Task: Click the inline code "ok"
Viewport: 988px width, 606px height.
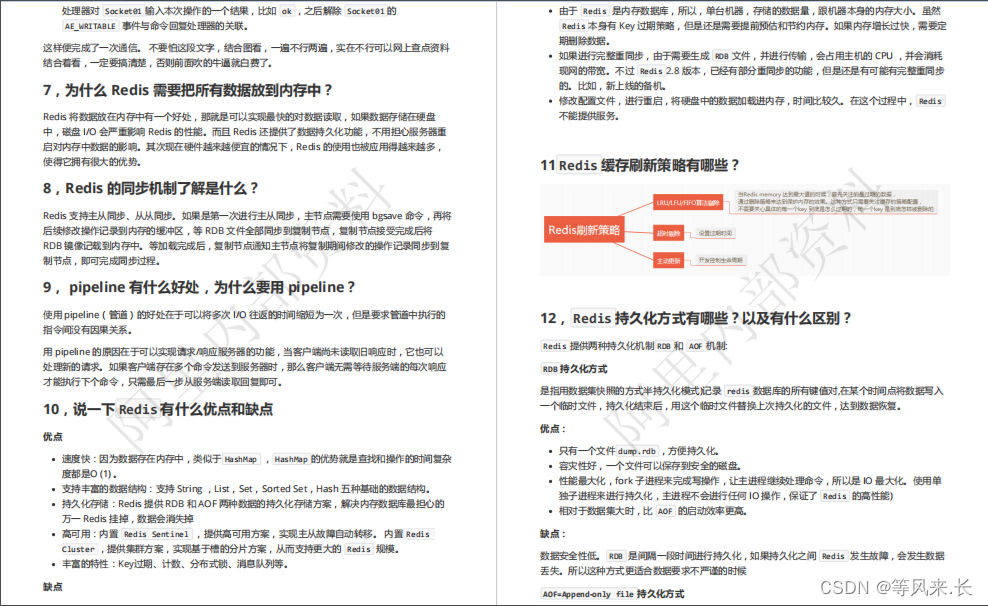Action: [287, 11]
